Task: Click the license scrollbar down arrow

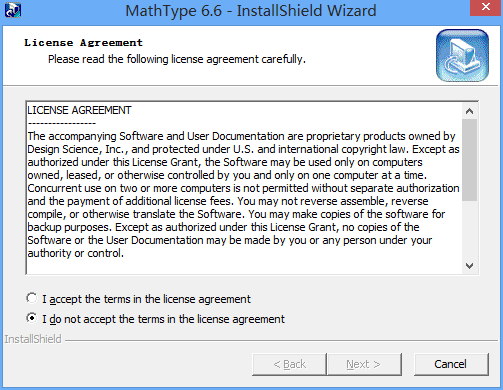Action: (469, 266)
